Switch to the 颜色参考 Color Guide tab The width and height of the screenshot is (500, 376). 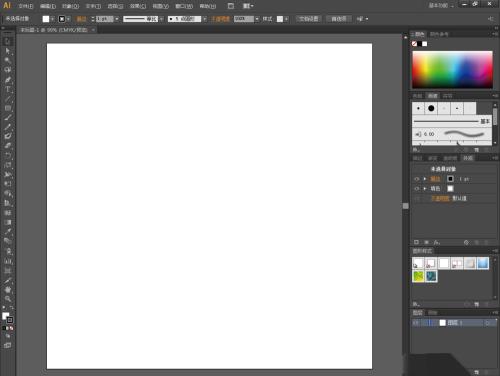[x=439, y=34]
